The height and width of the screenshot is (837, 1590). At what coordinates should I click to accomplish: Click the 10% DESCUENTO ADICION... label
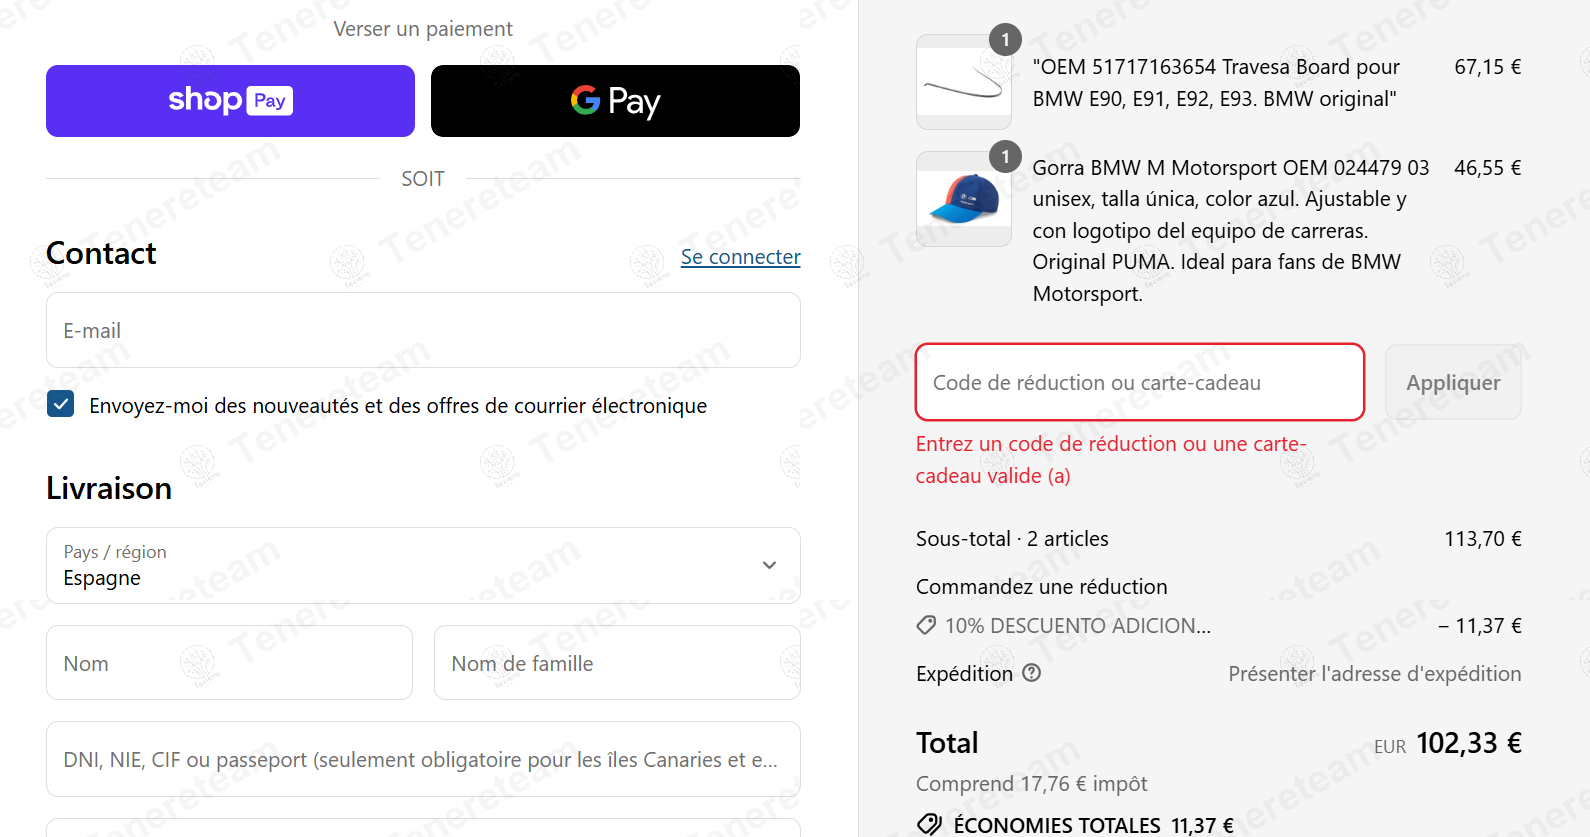1078,626
